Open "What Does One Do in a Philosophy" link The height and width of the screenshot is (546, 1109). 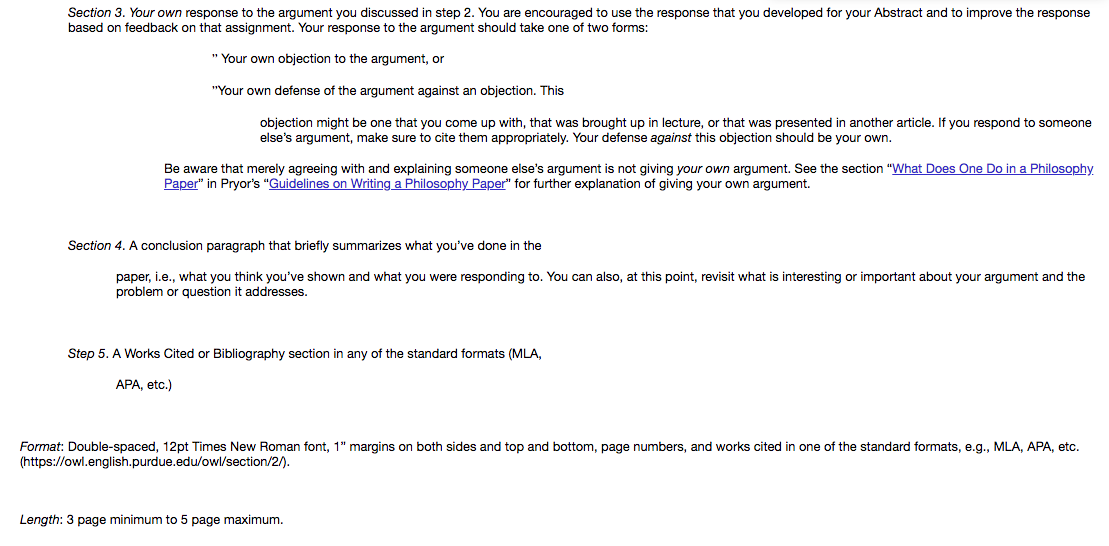click(994, 169)
